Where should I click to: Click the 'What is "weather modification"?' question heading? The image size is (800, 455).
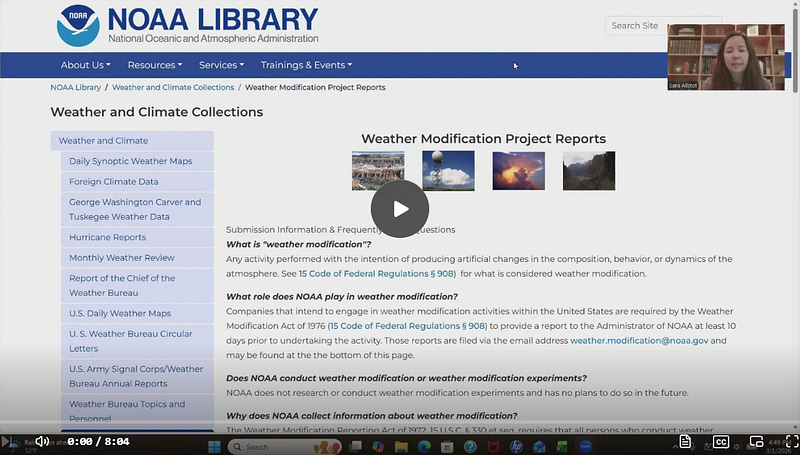(x=298, y=244)
